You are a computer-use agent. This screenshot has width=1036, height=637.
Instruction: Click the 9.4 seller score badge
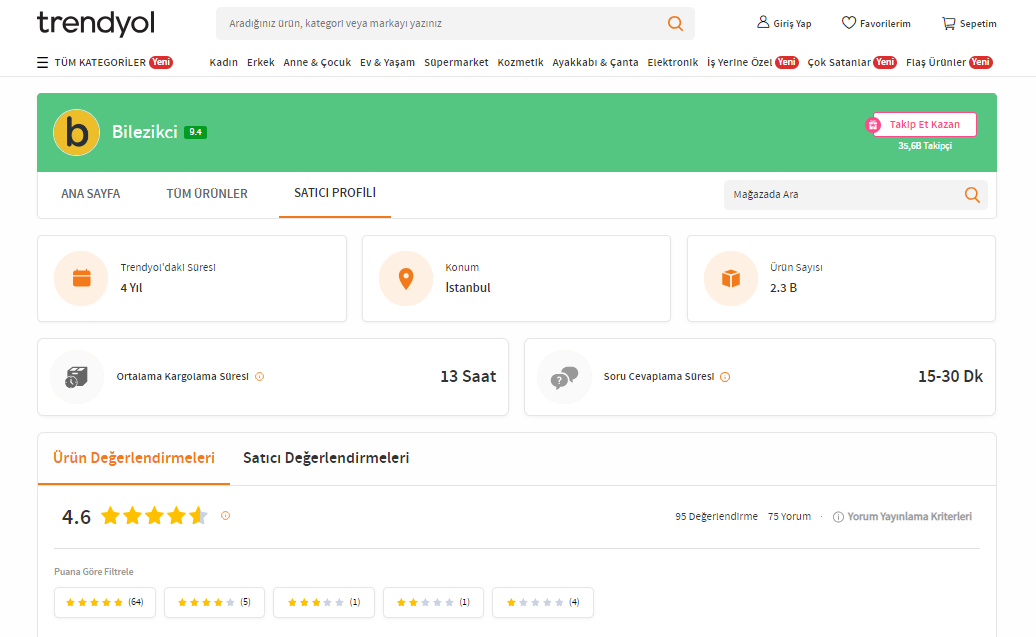coord(195,132)
